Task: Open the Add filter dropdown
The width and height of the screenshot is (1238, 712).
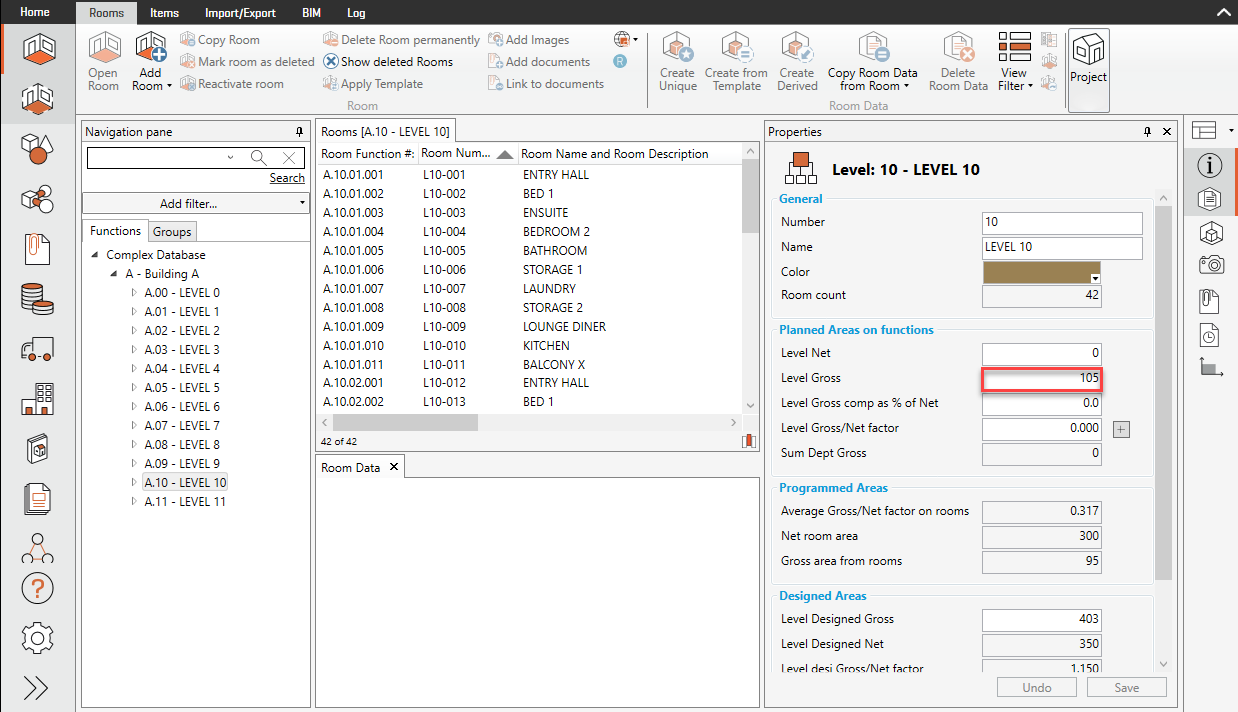Action: (x=196, y=204)
